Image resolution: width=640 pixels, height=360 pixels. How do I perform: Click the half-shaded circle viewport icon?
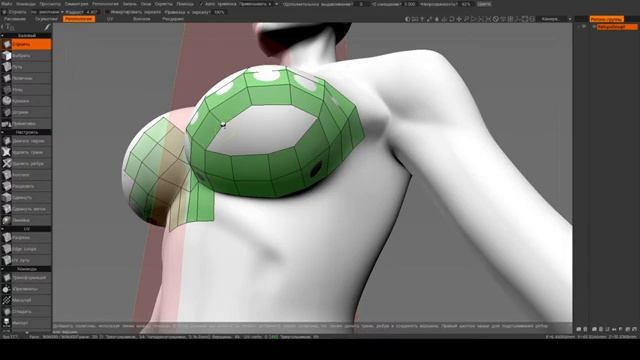click(x=407, y=19)
